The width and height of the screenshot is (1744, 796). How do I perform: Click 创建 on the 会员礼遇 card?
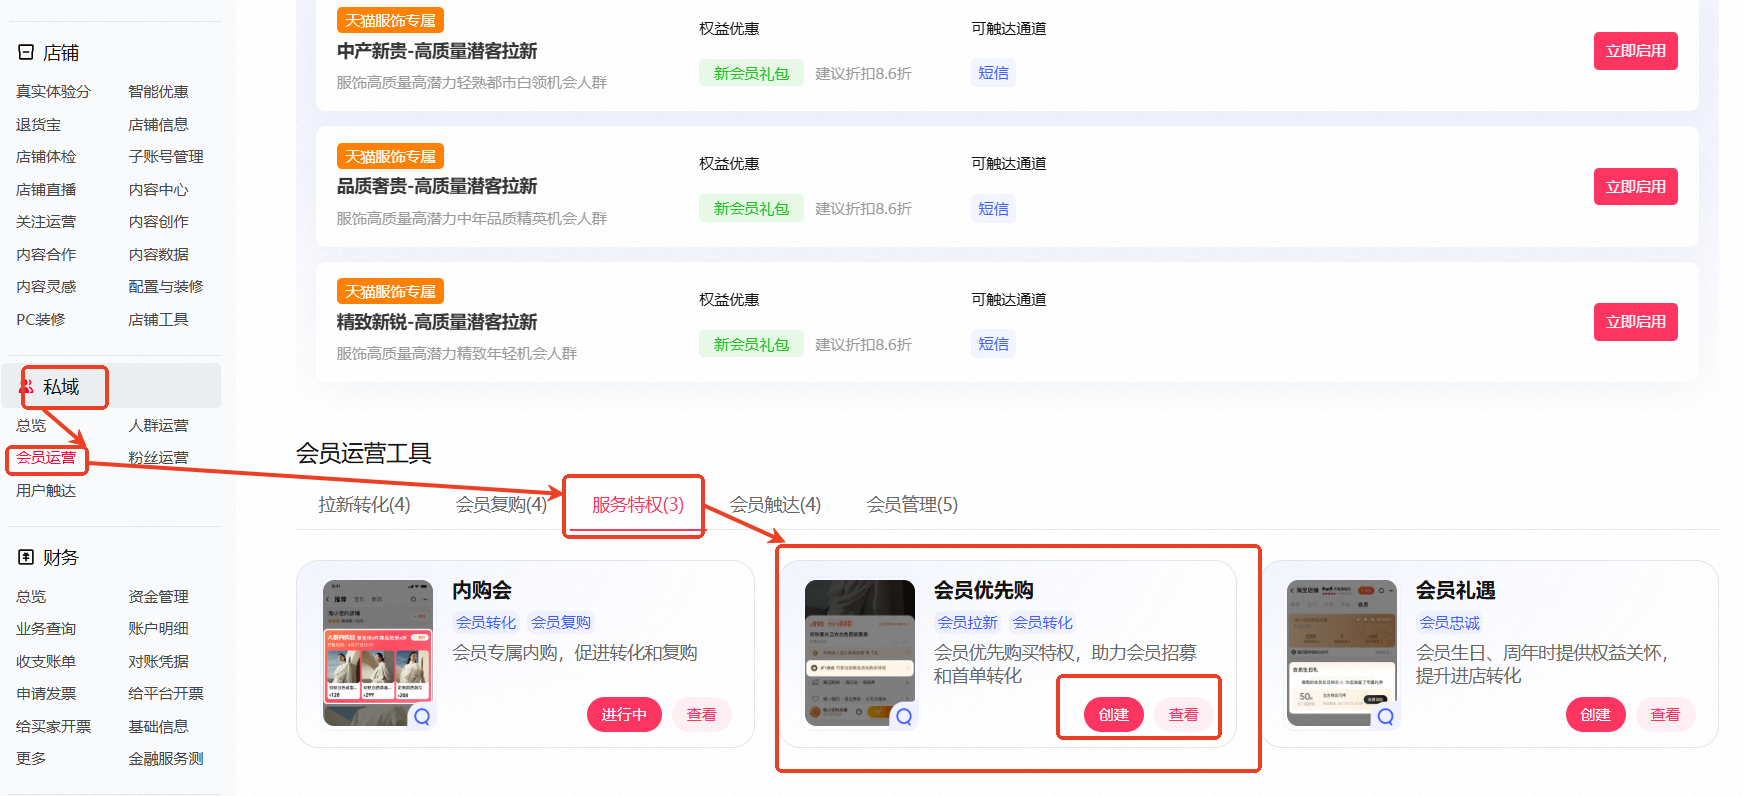pyautogui.click(x=1595, y=714)
